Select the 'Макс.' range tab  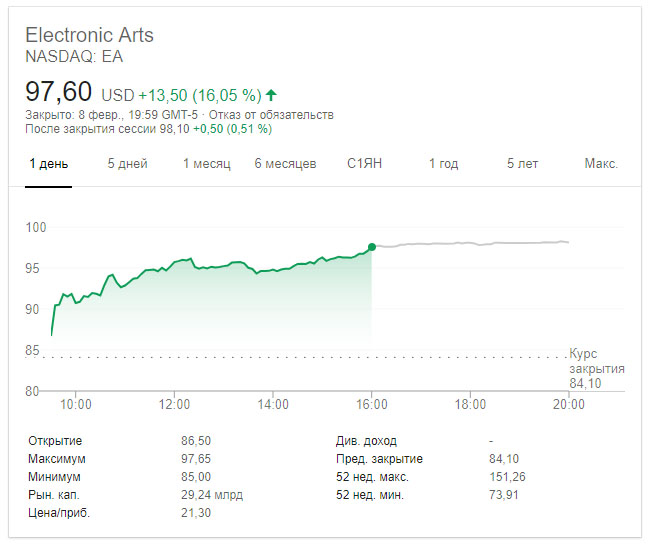601,164
